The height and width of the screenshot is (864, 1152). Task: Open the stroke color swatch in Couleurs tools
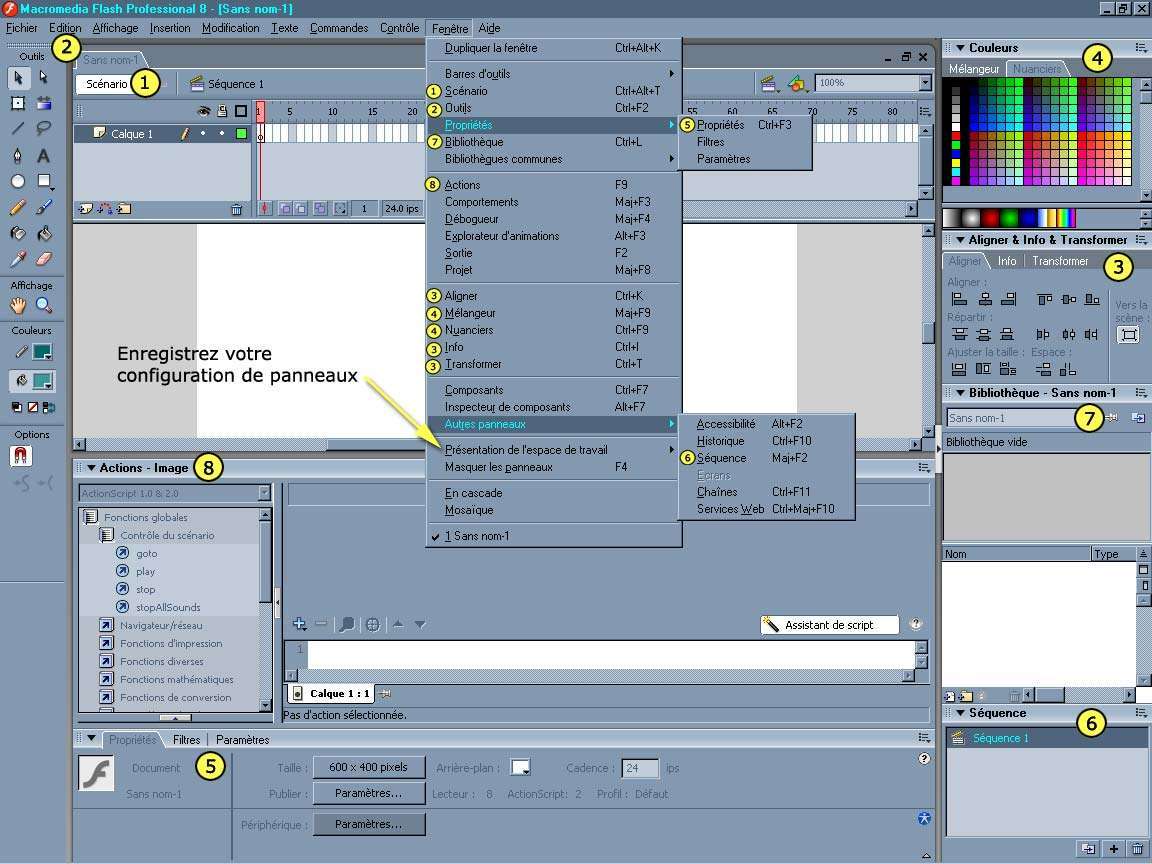pos(42,353)
